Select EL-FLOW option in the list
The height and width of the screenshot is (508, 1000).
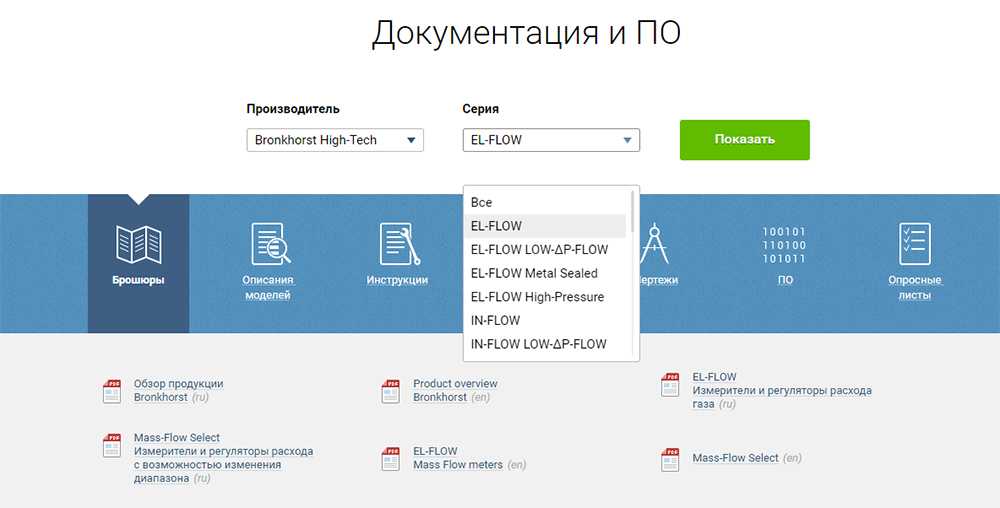coord(545,226)
